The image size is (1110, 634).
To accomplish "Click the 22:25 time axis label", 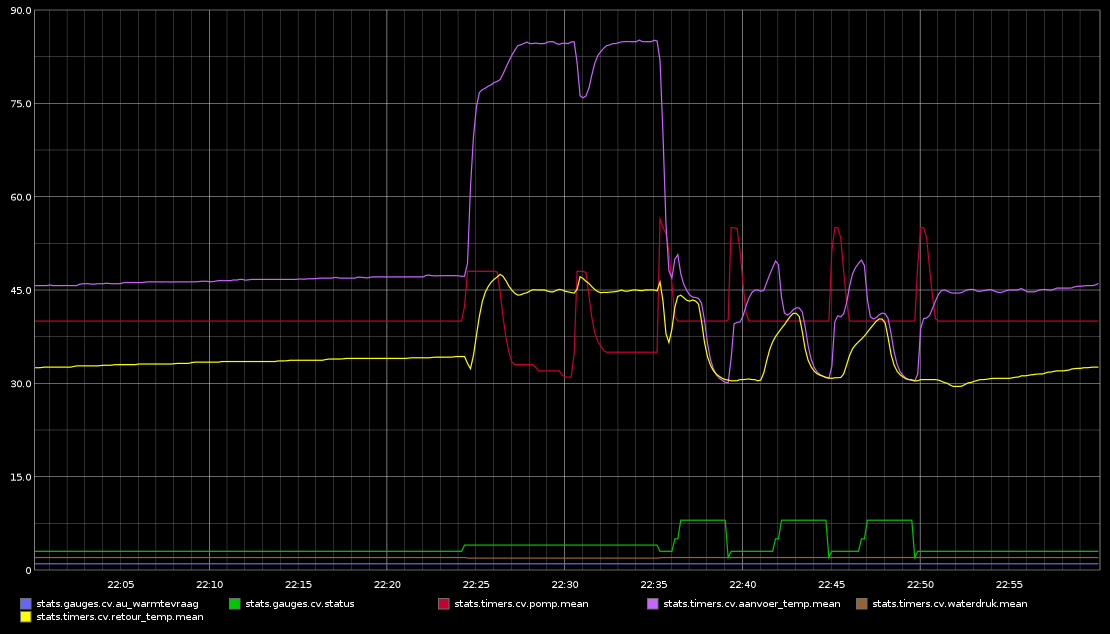I will pyautogui.click(x=476, y=584).
